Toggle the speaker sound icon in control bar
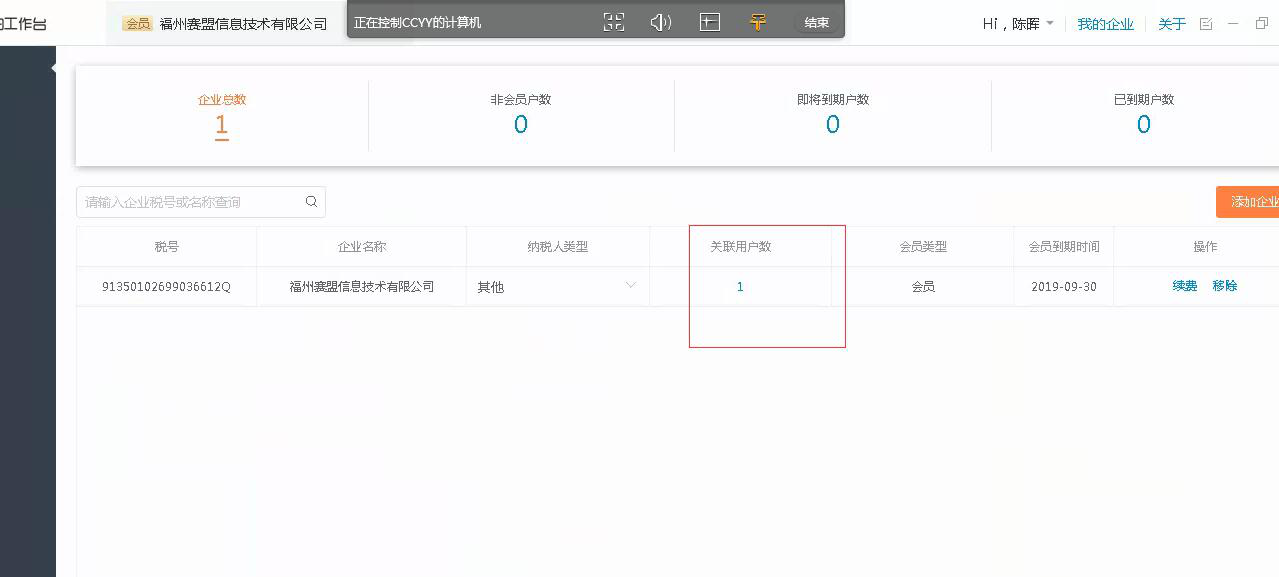 (x=661, y=22)
